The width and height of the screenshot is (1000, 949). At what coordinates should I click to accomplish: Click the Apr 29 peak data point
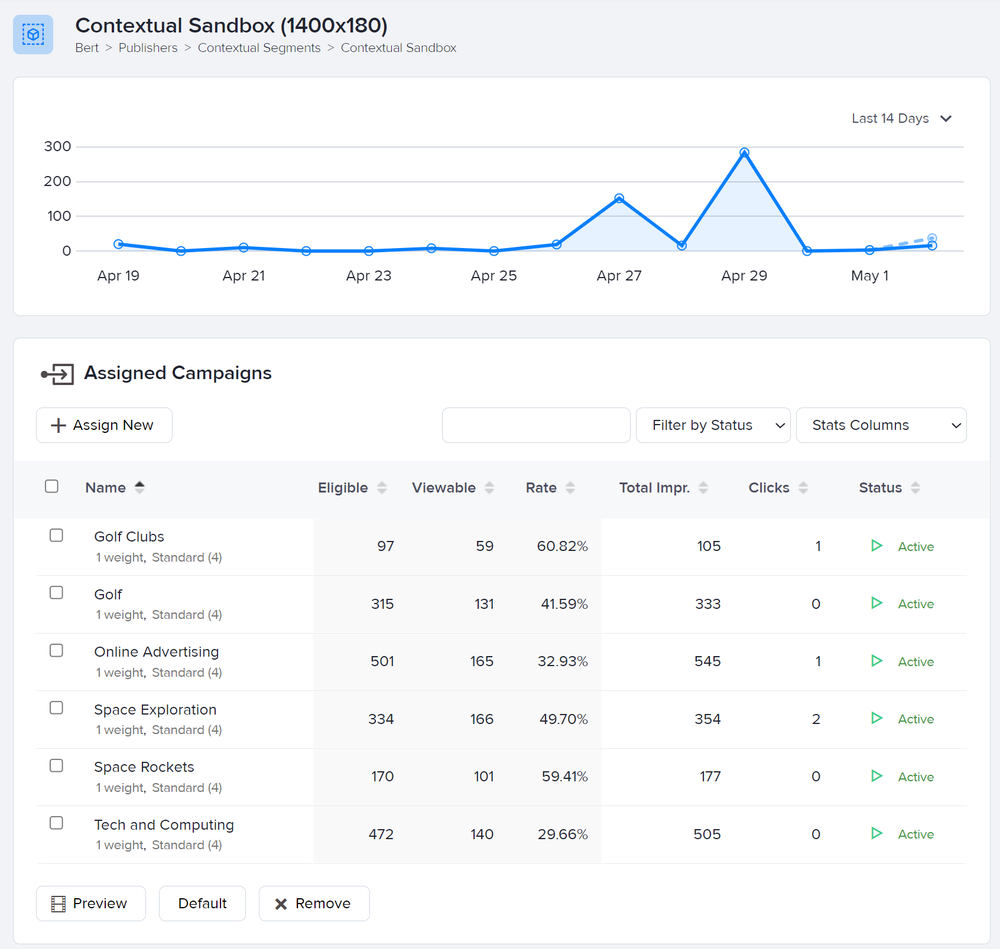pos(744,152)
